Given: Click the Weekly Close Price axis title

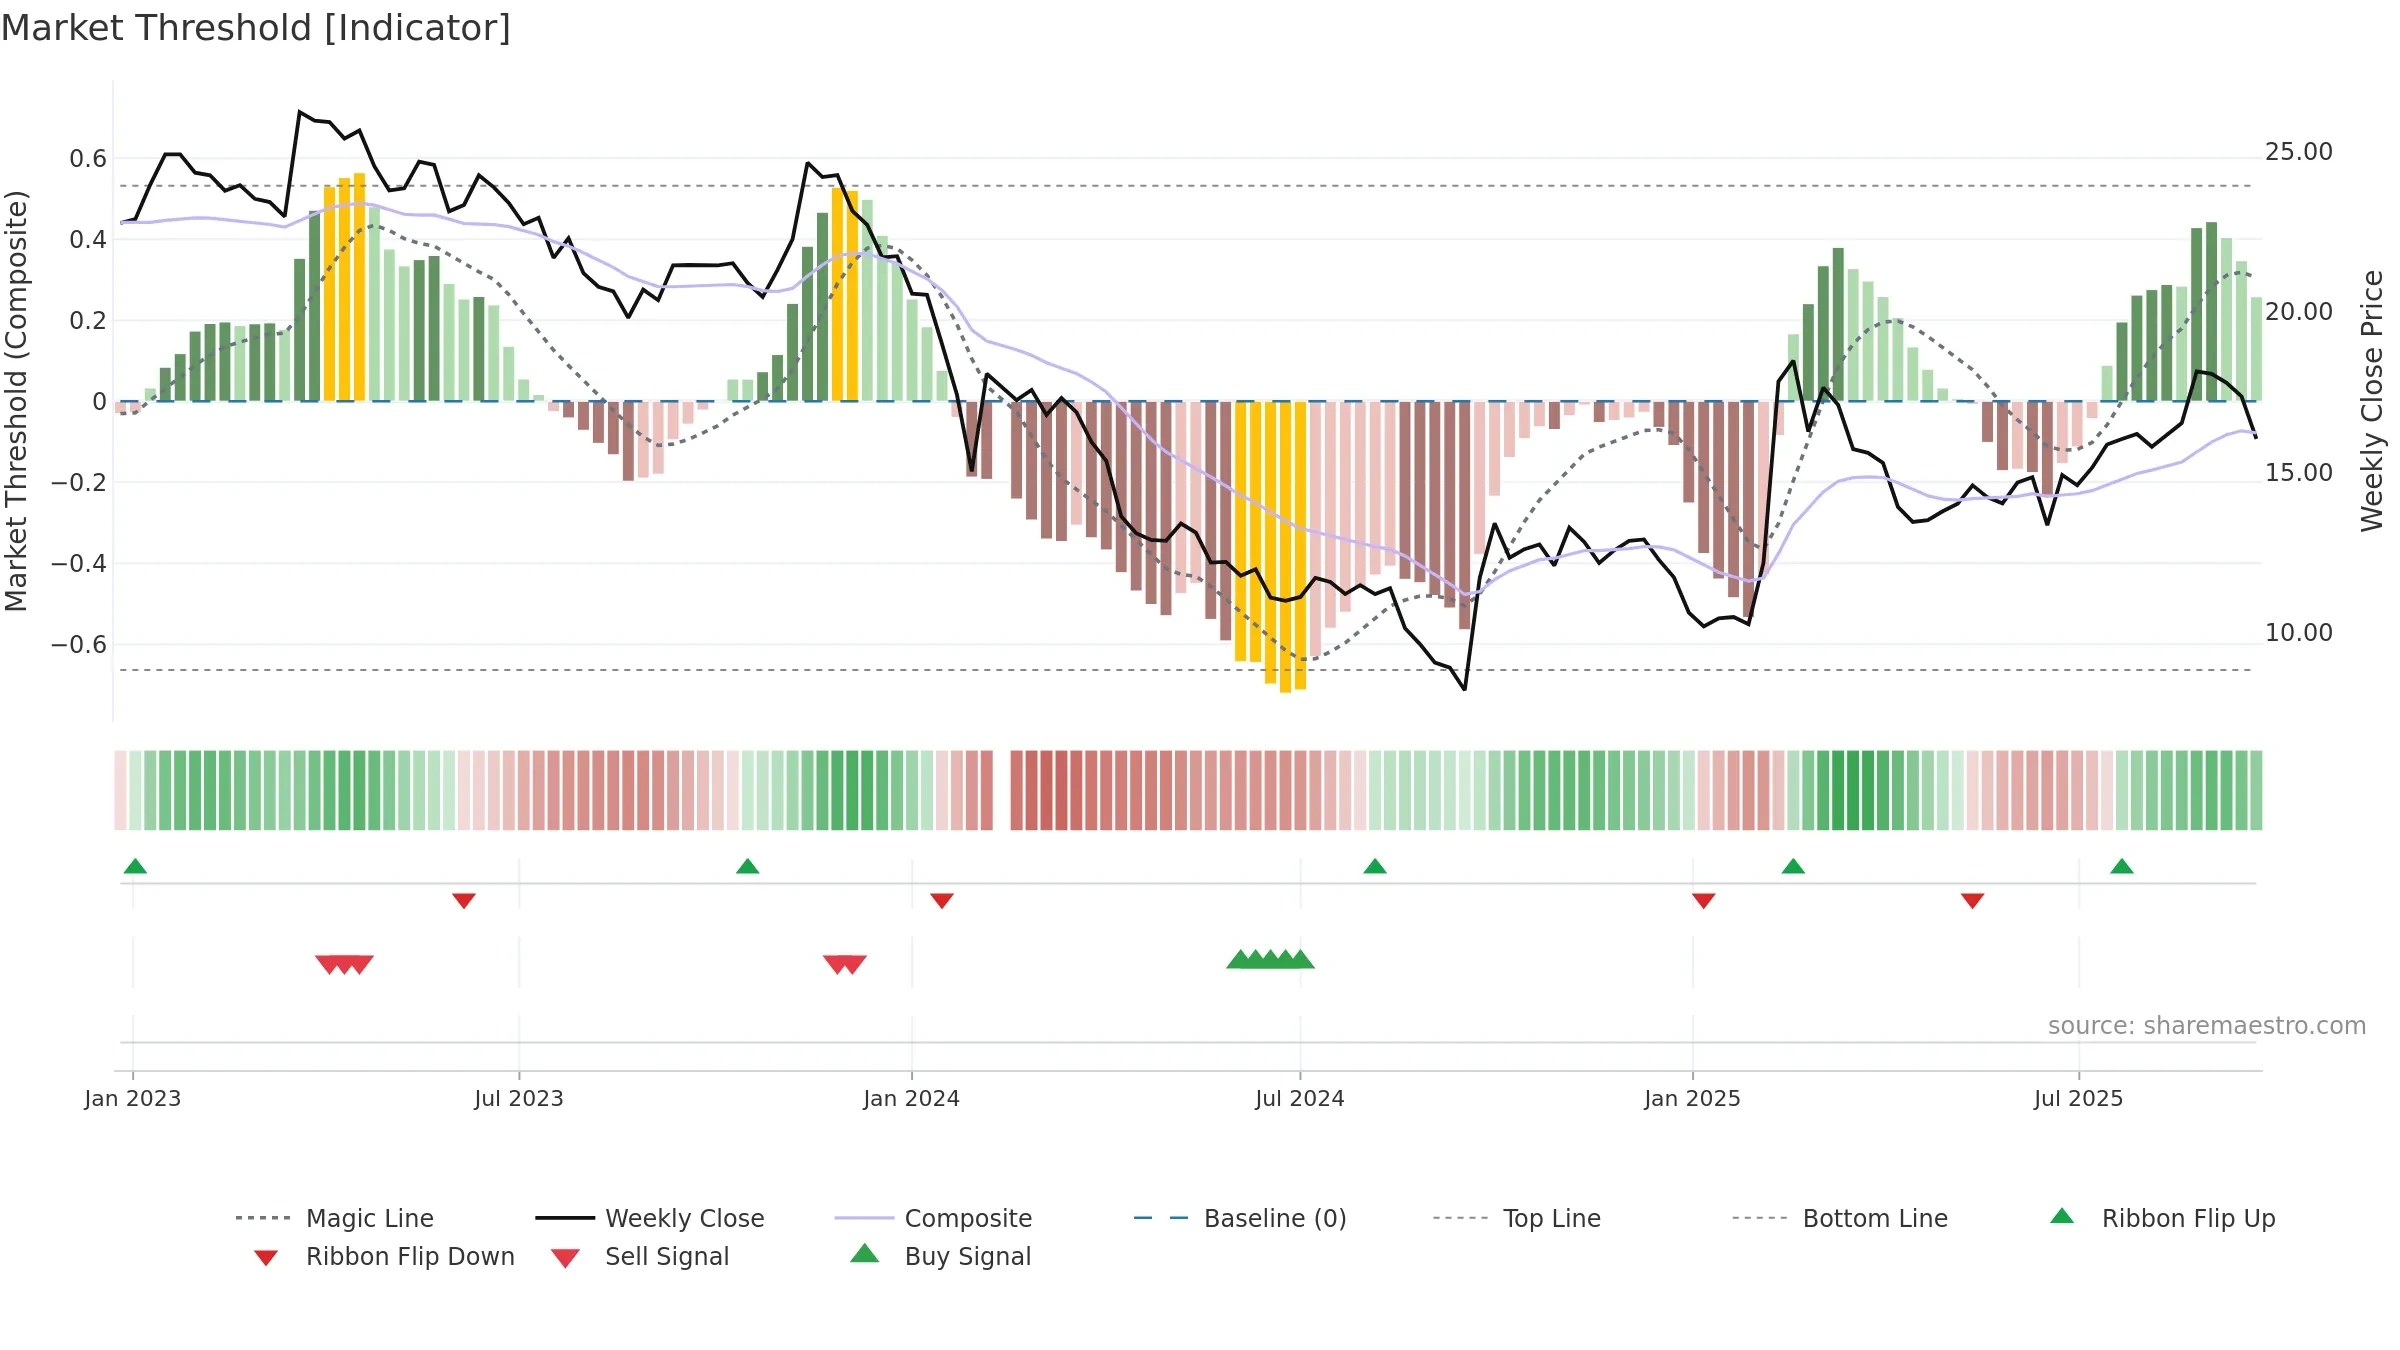Looking at the screenshot, I should coord(2372,401).
